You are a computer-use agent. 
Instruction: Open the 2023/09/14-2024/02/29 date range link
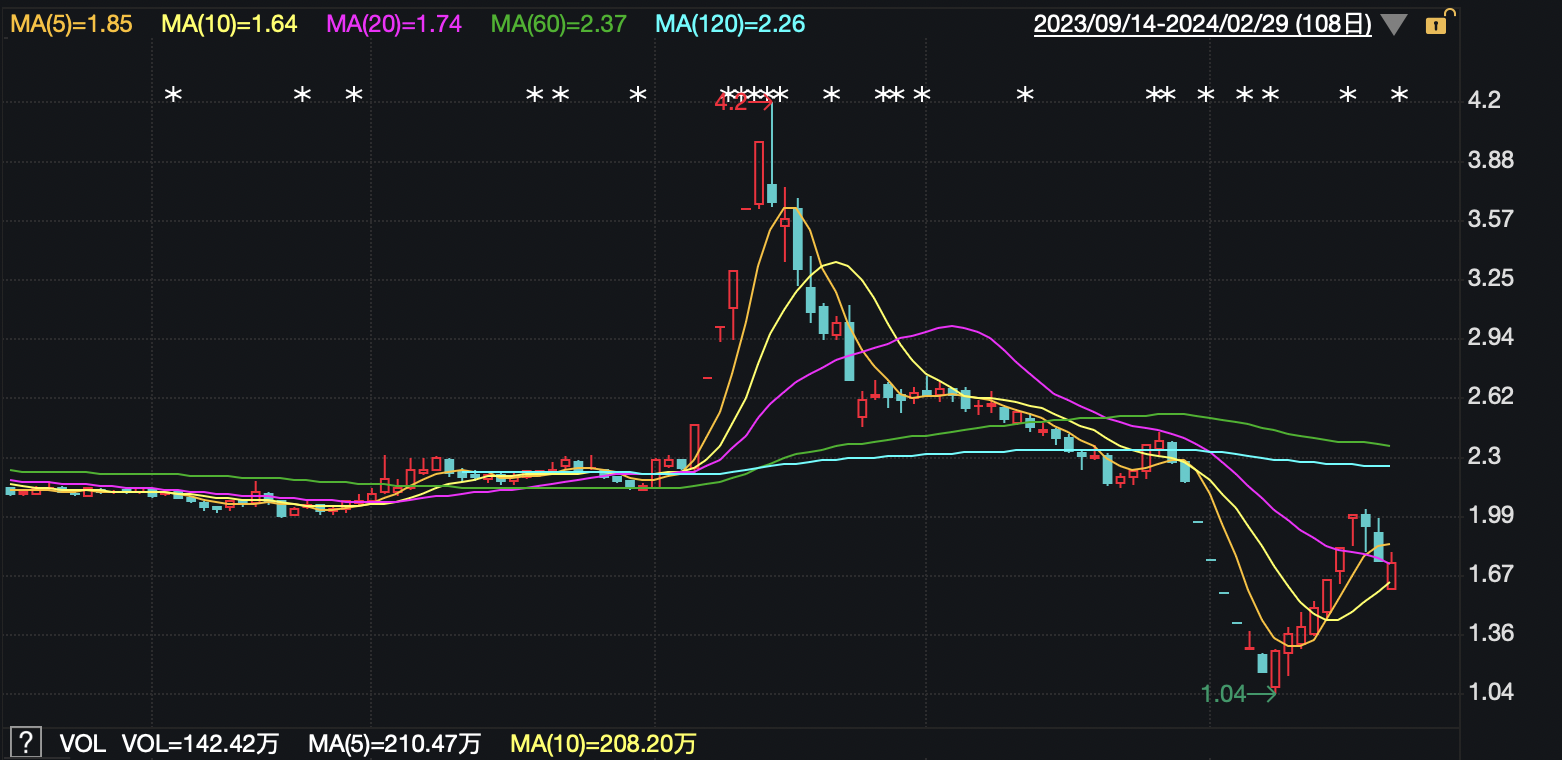1202,24
